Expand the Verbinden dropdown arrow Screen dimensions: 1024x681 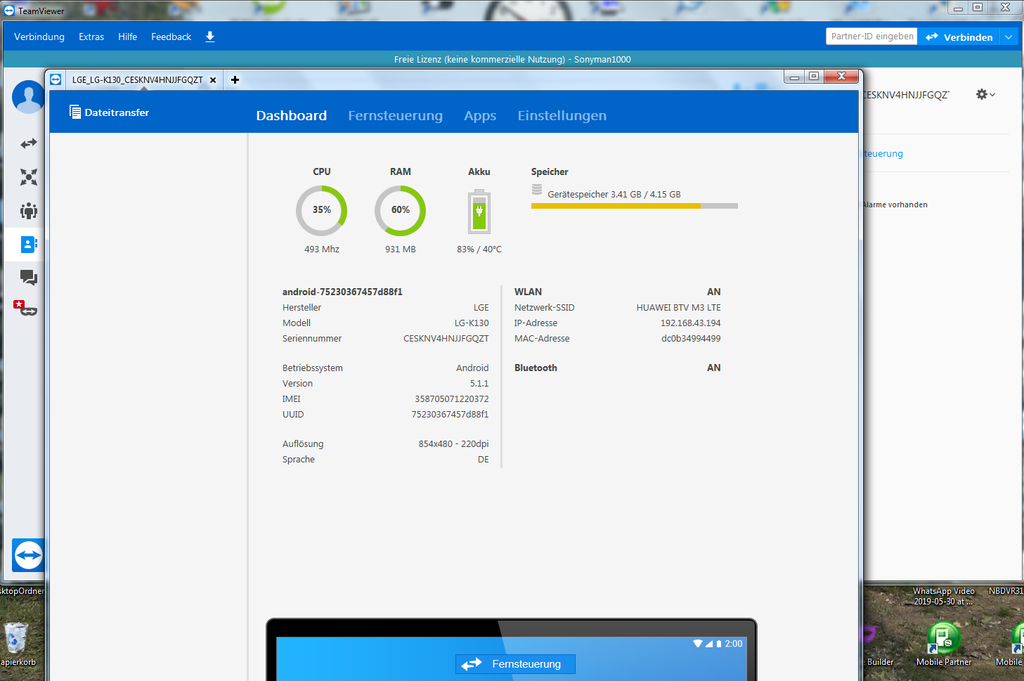click(1008, 37)
